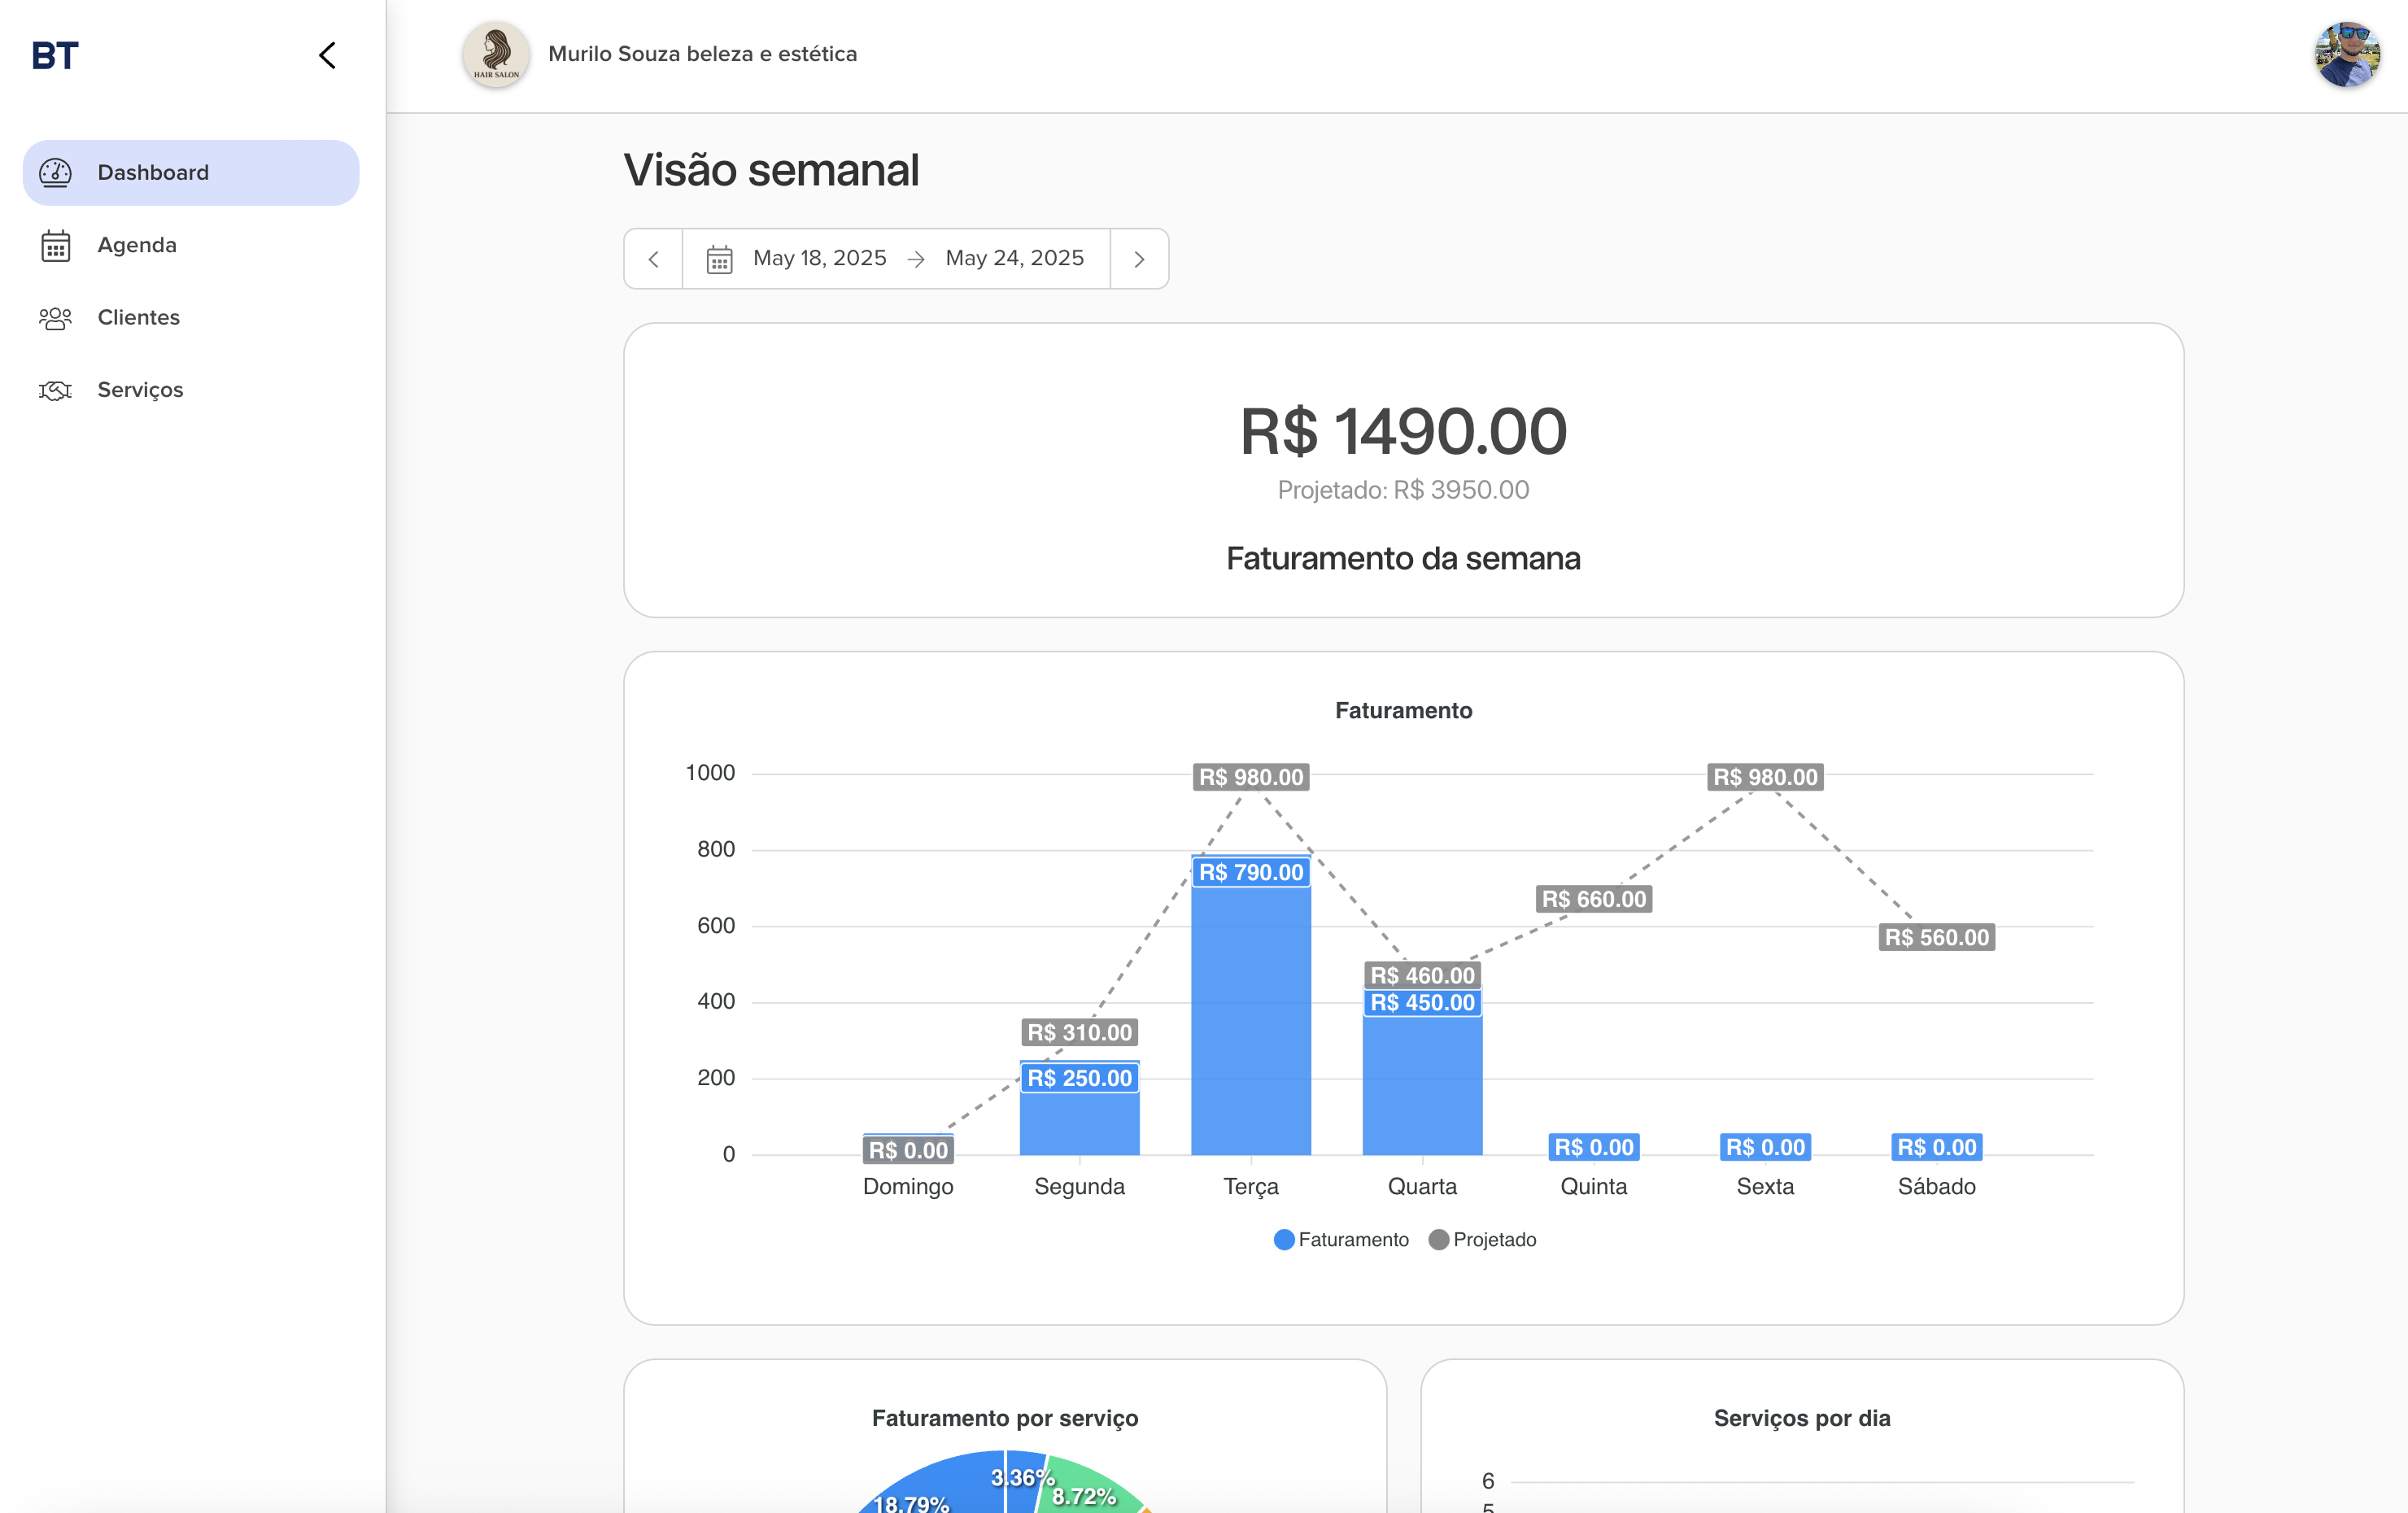Screen dimensions: 2408x1513
Task: Open the user profile photo menu
Action: tap(2346, 54)
